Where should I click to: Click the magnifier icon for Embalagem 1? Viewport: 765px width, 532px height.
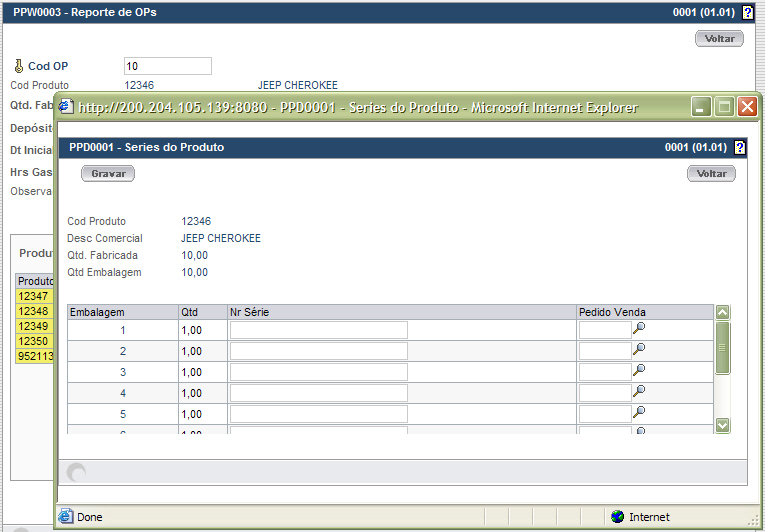(639, 328)
